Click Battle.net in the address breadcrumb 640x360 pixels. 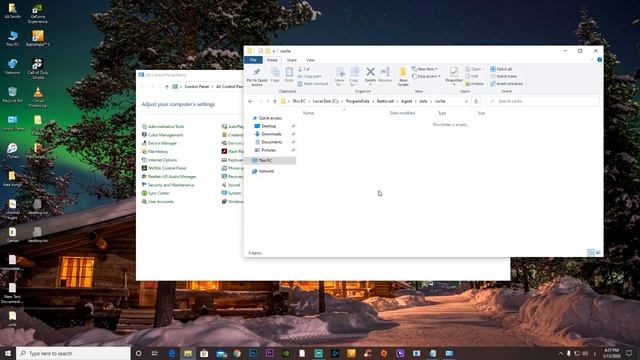(385, 101)
